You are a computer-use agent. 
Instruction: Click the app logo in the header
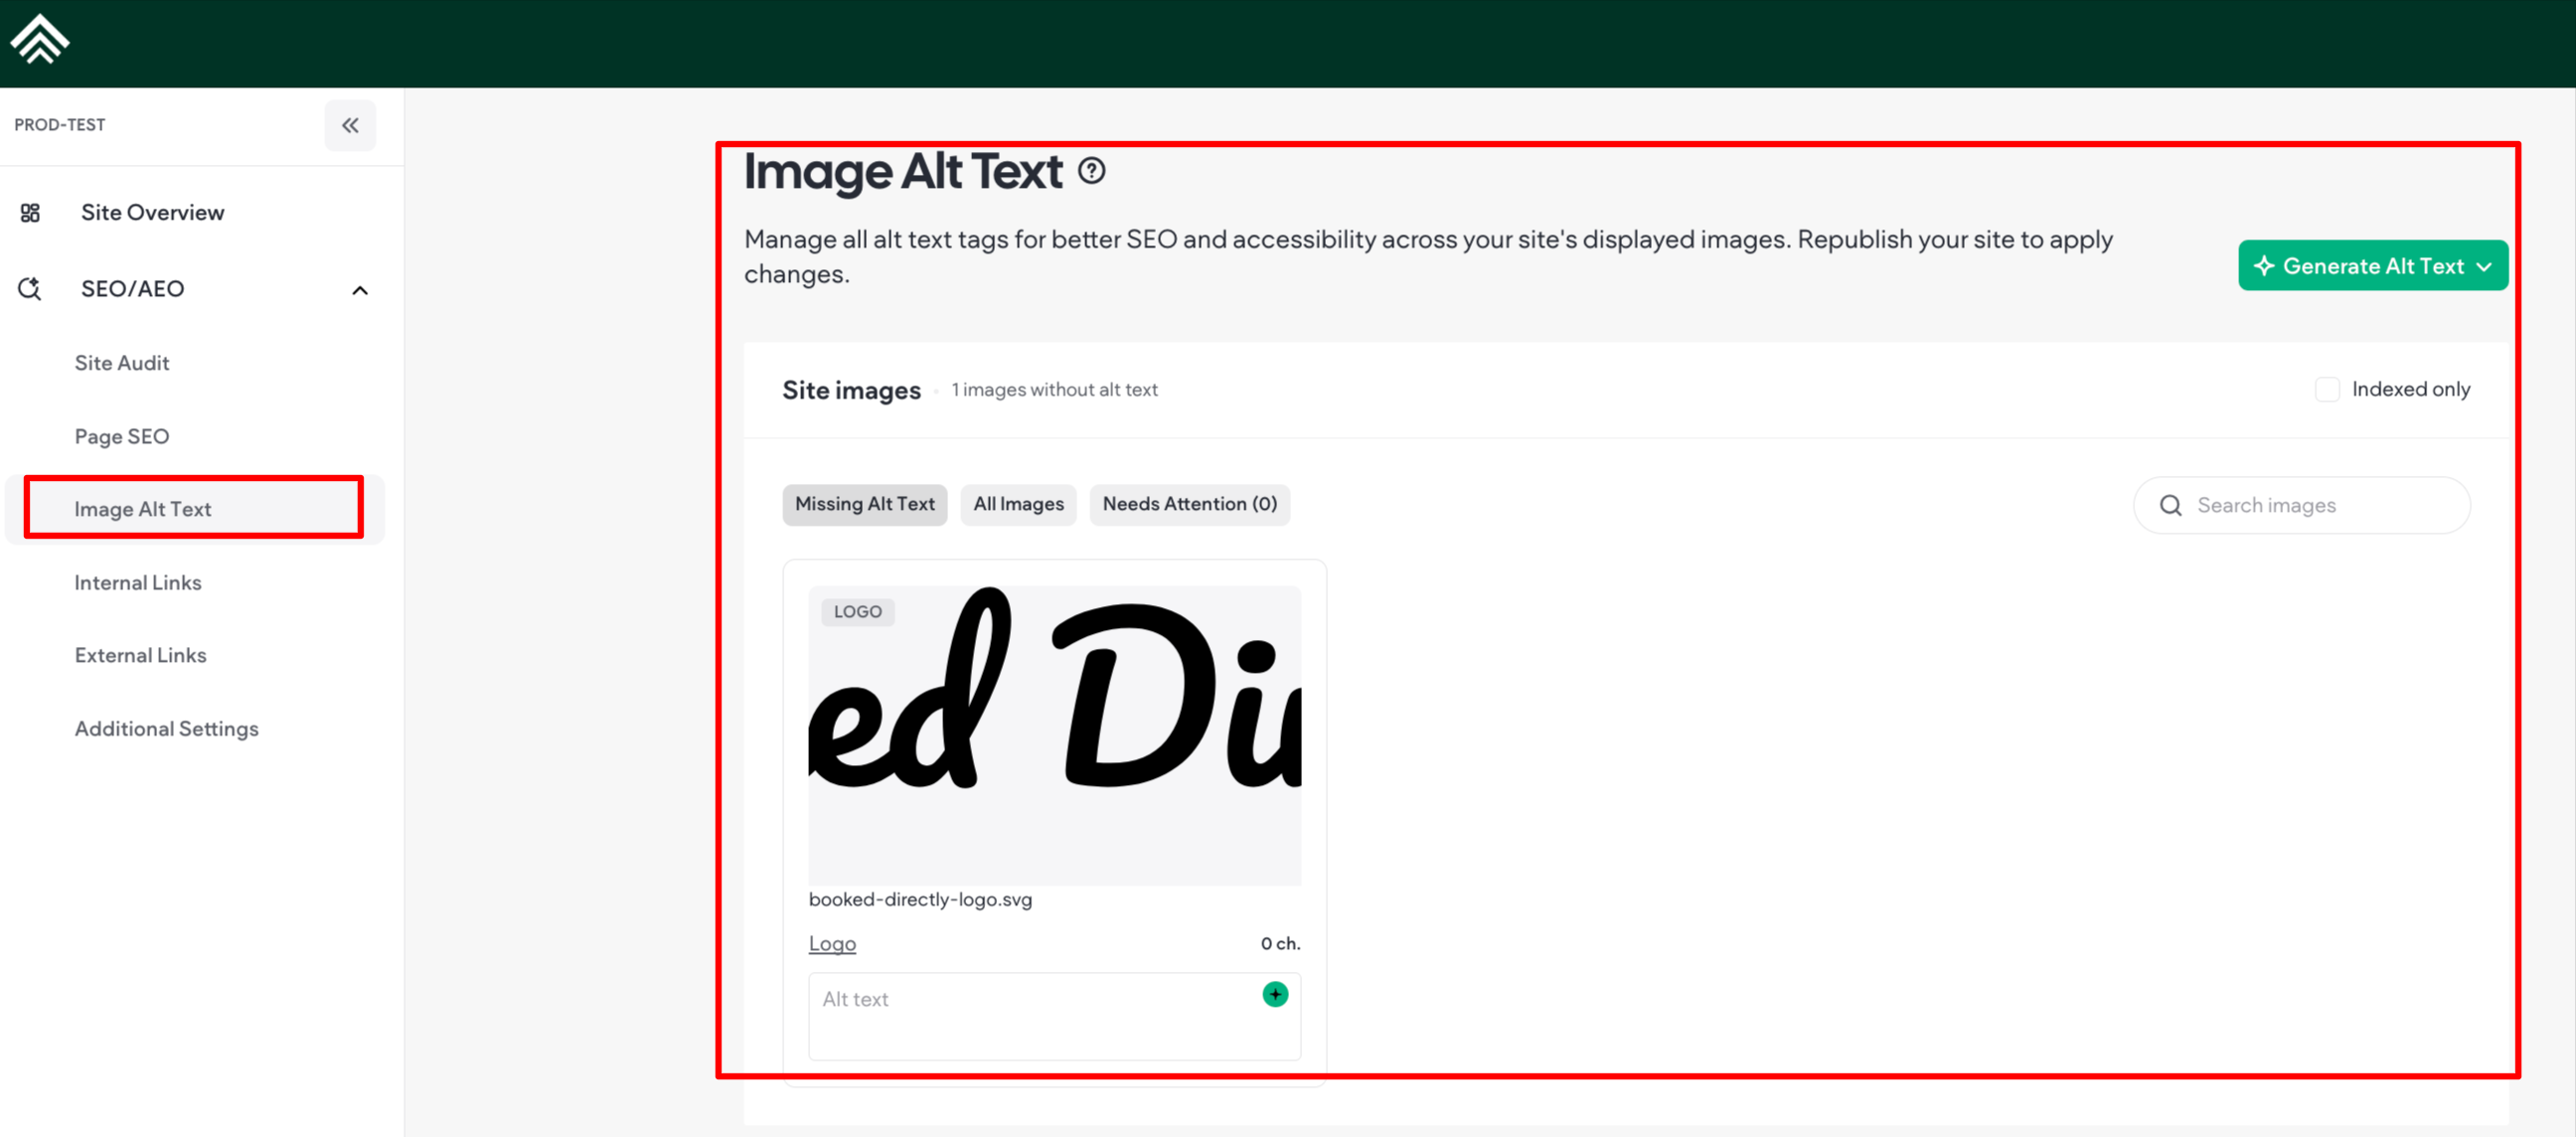click(x=39, y=40)
